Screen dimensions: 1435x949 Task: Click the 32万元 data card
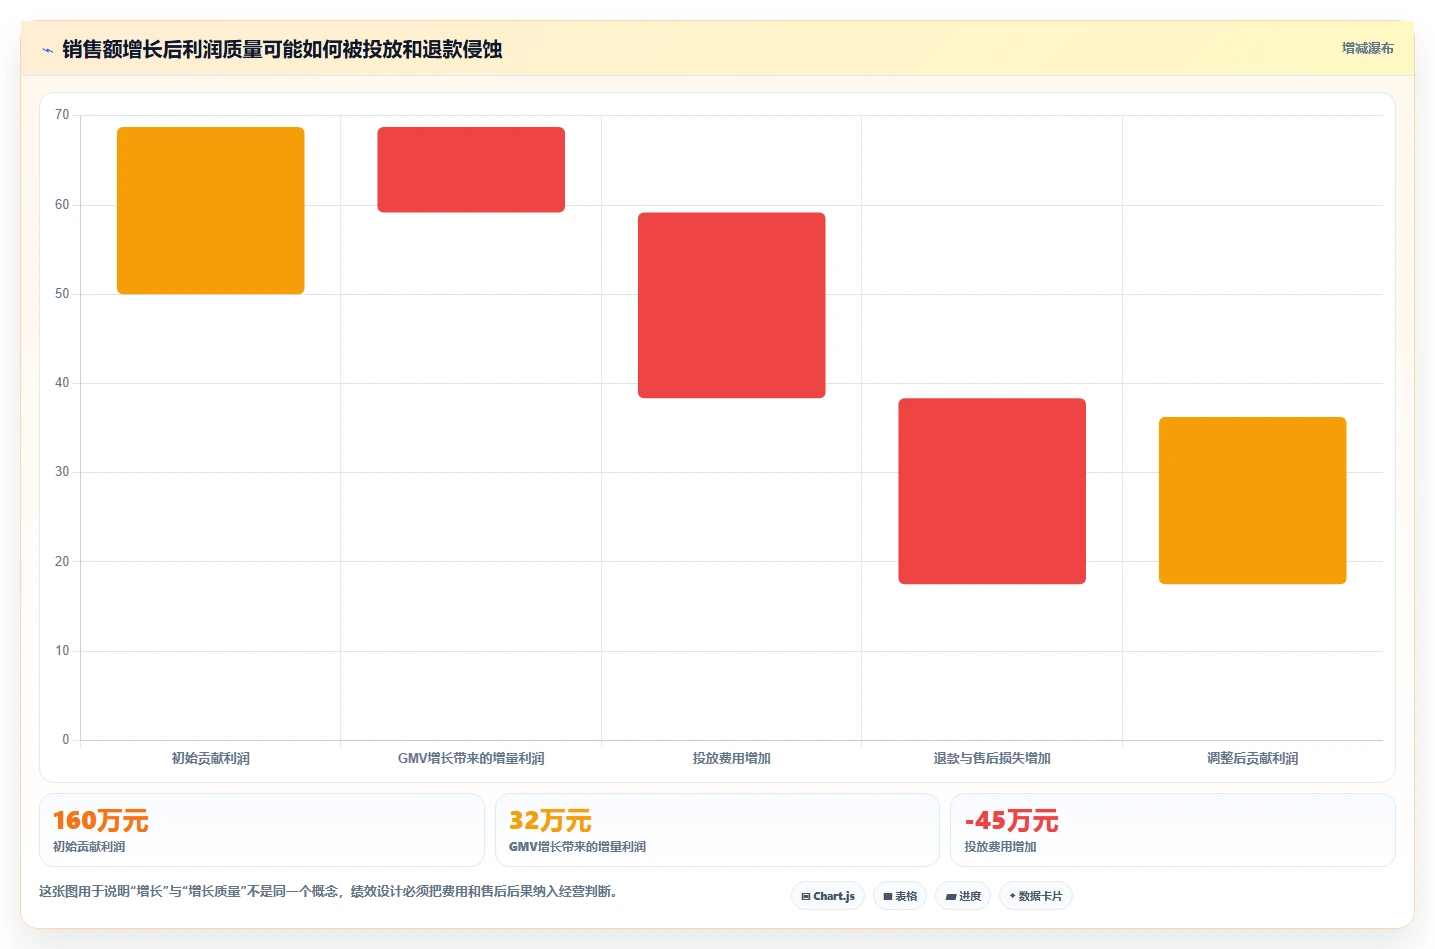pos(717,830)
